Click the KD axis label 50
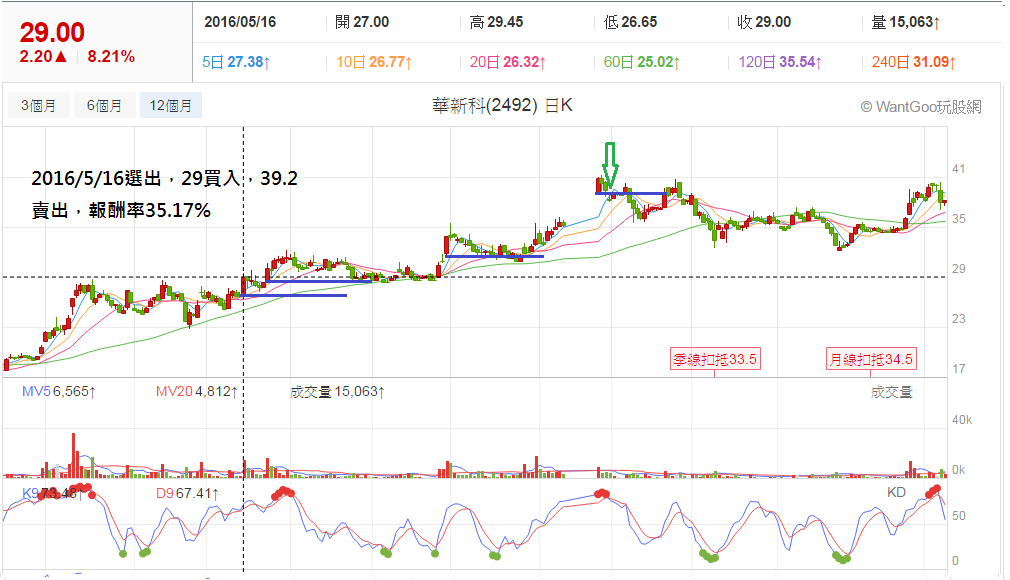 click(958, 516)
